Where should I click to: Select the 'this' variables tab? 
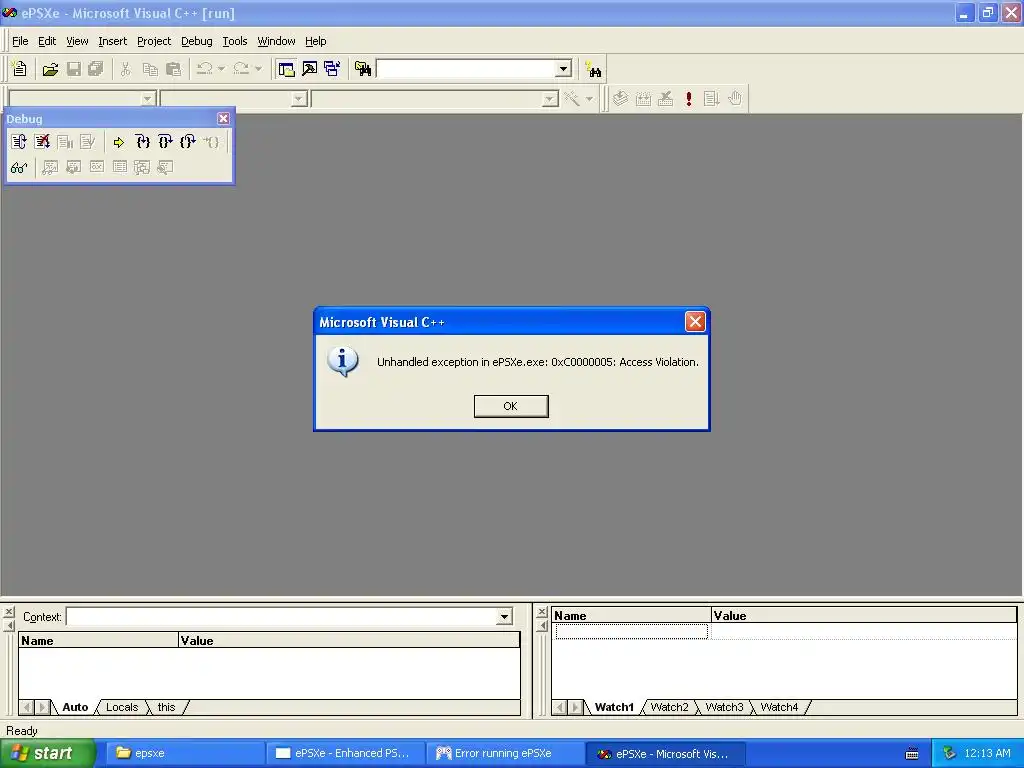pyautogui.click(x=167, y=707)
